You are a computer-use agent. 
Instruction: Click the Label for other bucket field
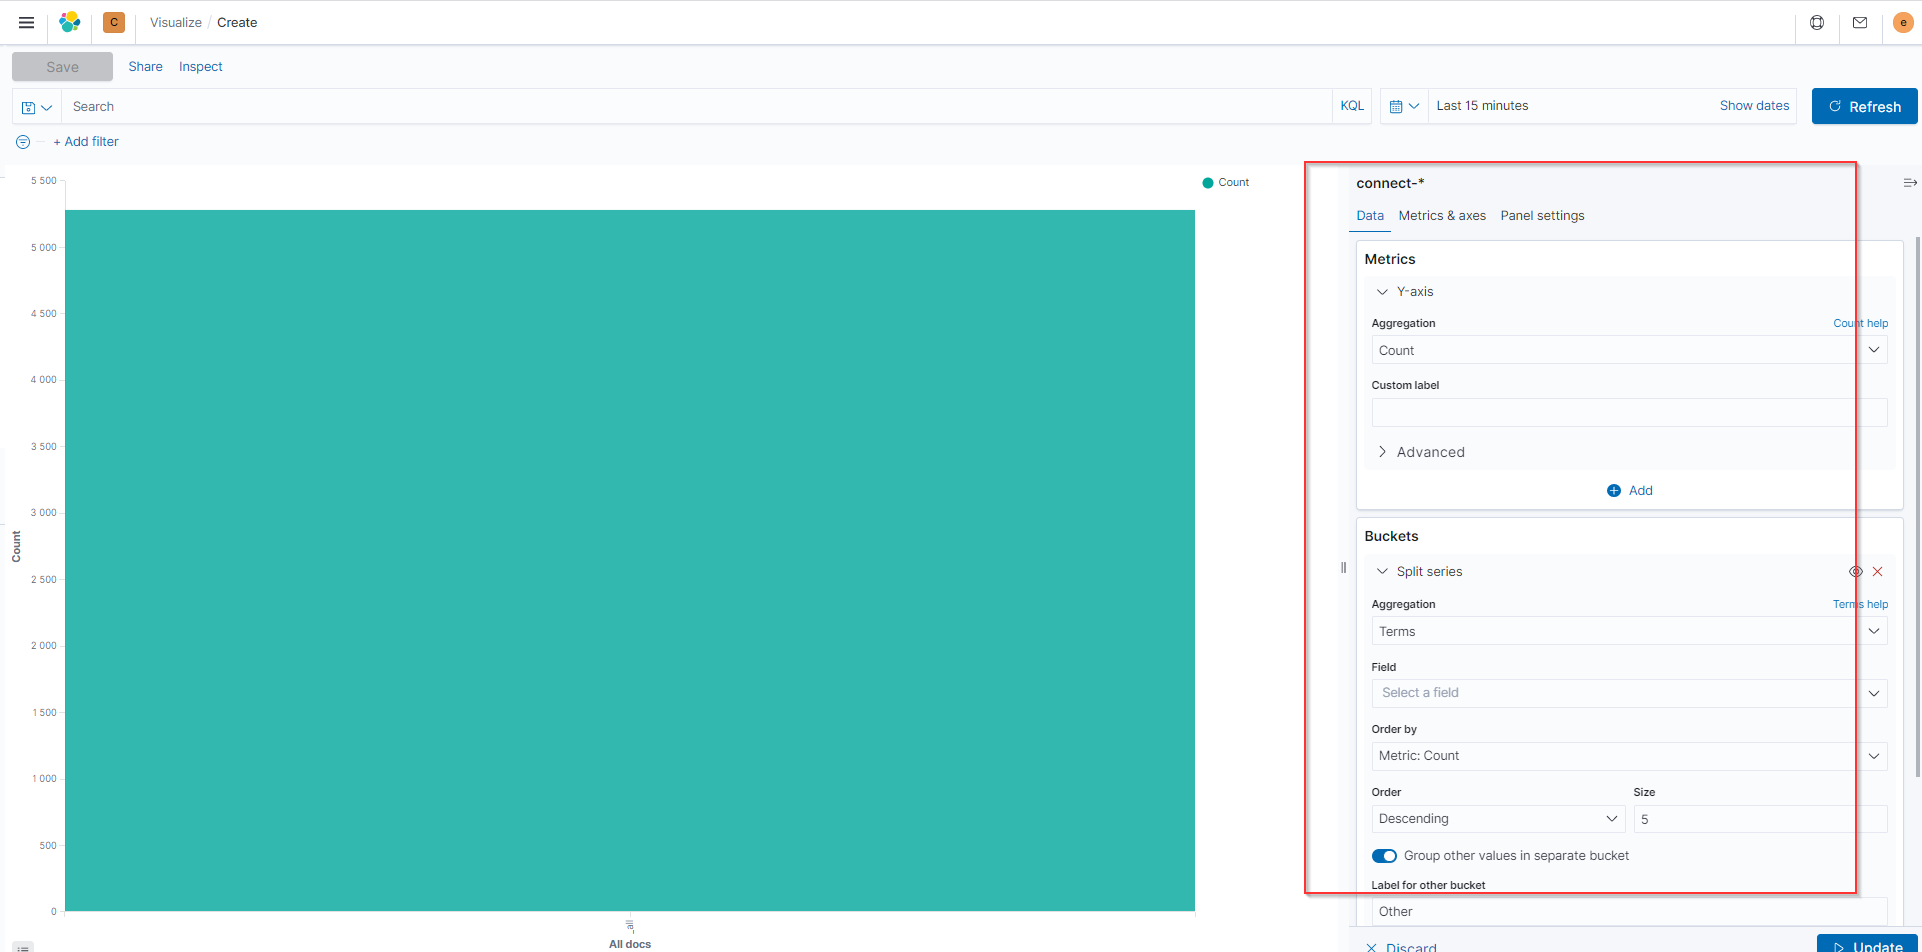pos(1629,912)
